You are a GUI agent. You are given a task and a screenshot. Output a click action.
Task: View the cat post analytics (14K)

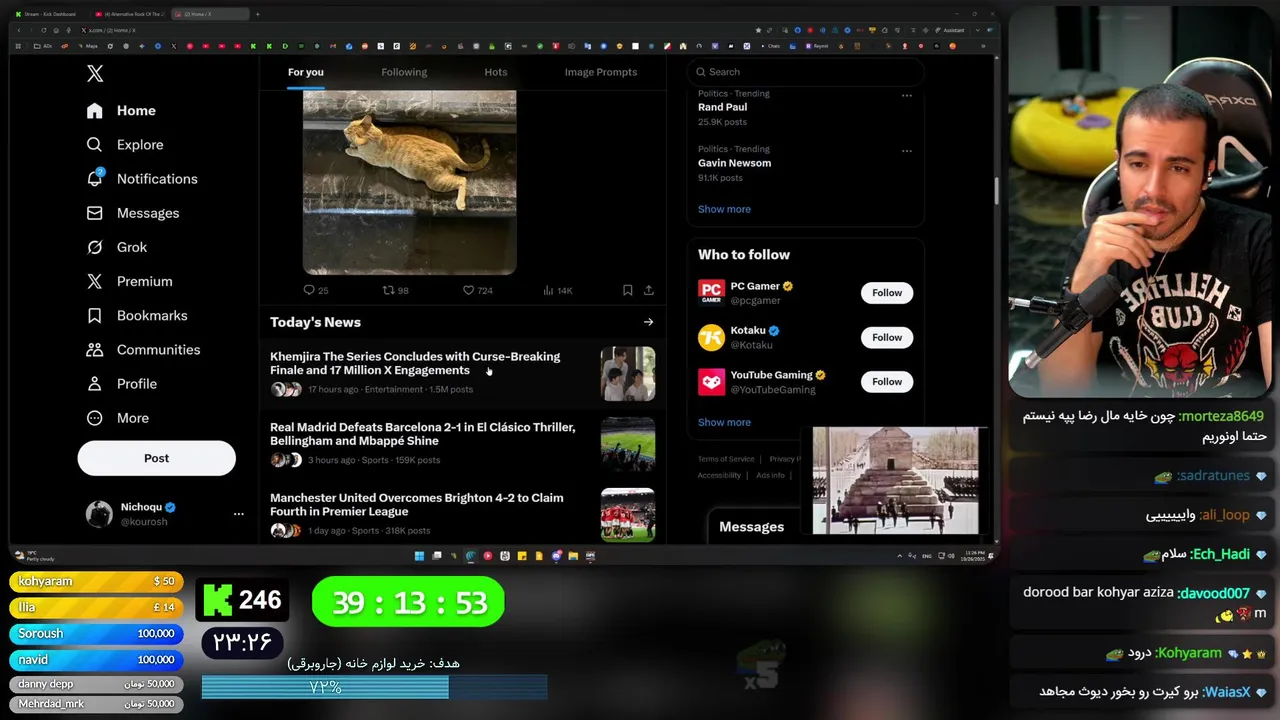pos(558,290)
